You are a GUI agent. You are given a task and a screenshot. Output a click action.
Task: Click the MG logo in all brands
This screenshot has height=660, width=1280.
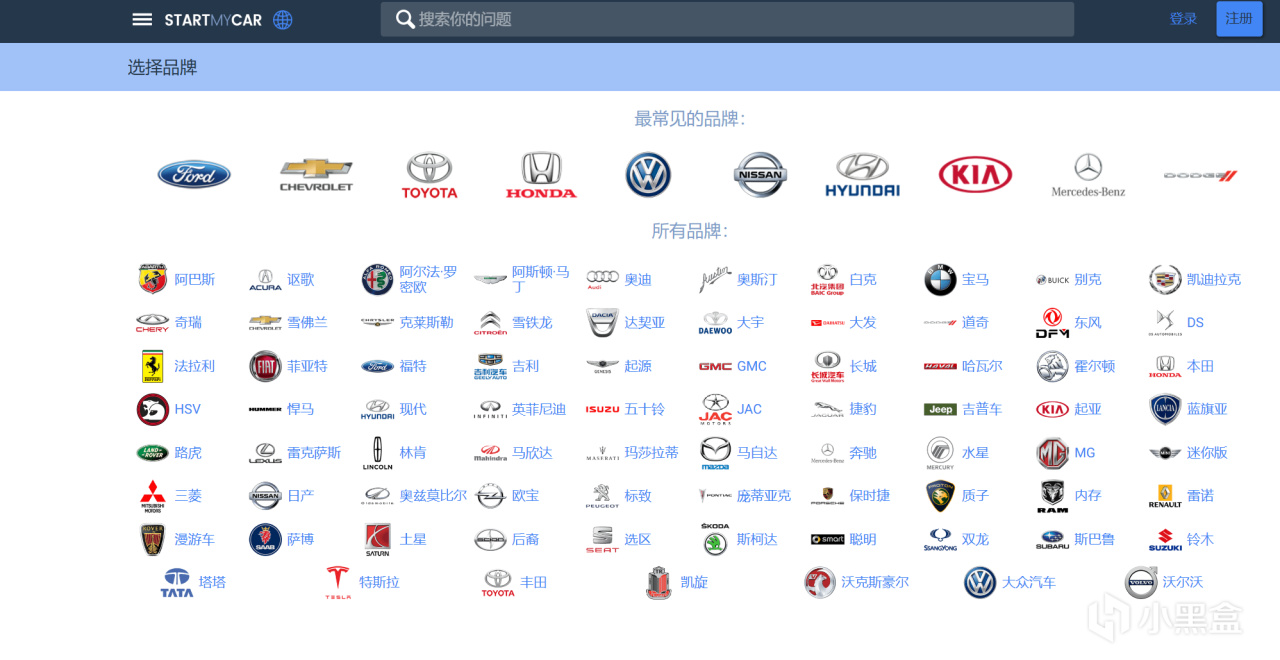[x=1053, y=453]
